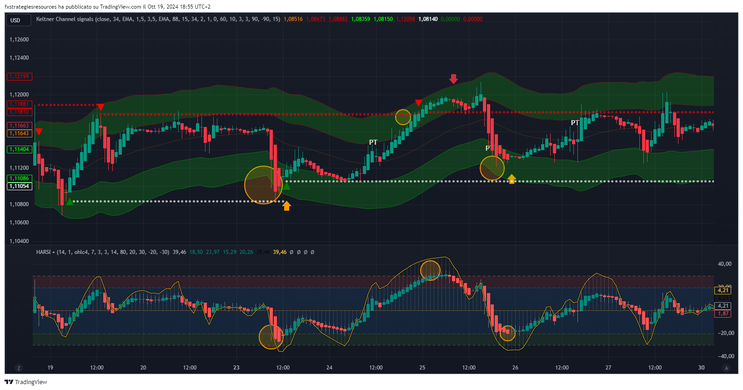Click the small yellow circle on the red dotted line

pos(403,117)
